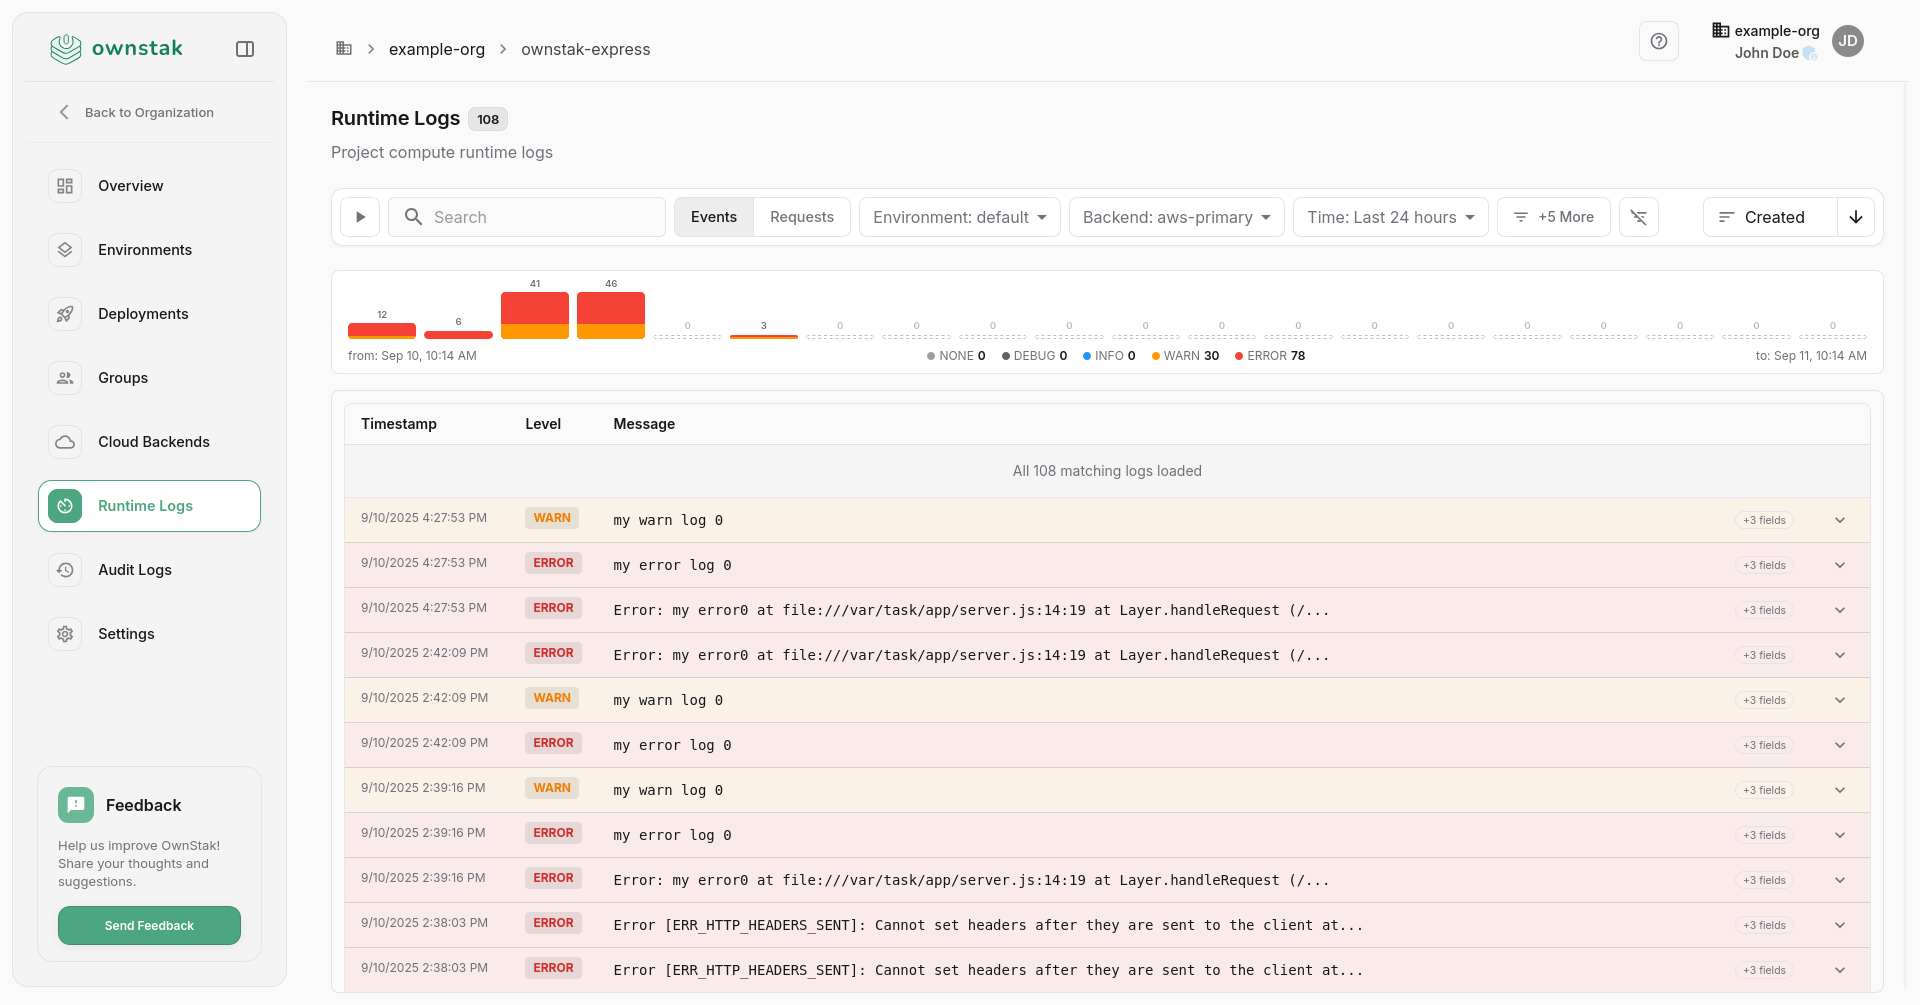Collapse the sidebar panel icon

click(245, 49)
